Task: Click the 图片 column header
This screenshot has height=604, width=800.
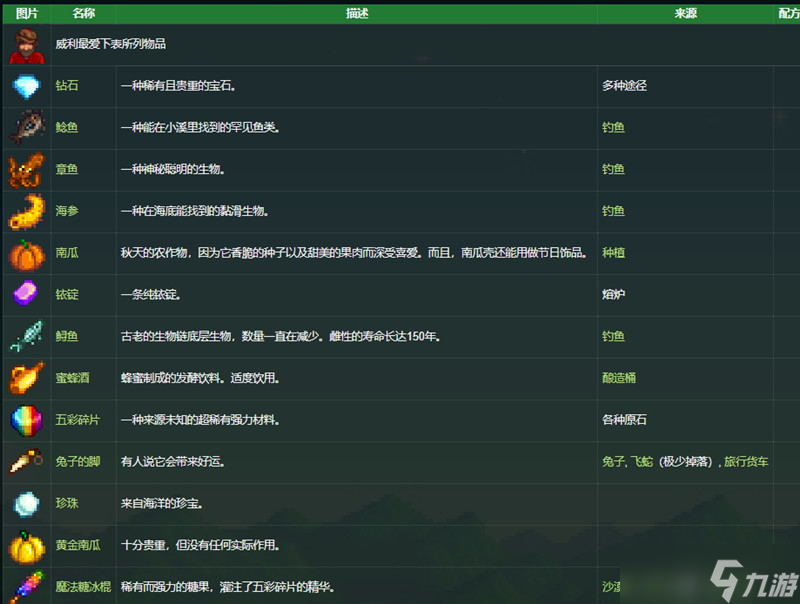Action: click(27, 14)
